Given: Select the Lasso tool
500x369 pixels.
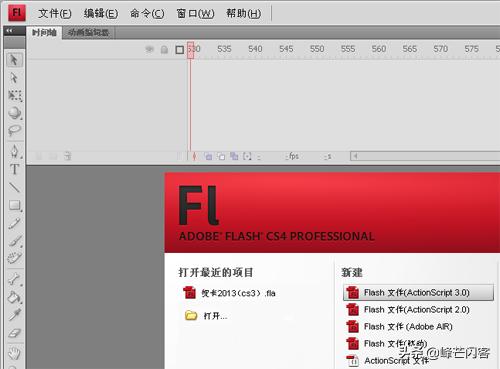Looking at the screenshot, I should (x=15, y=131).
